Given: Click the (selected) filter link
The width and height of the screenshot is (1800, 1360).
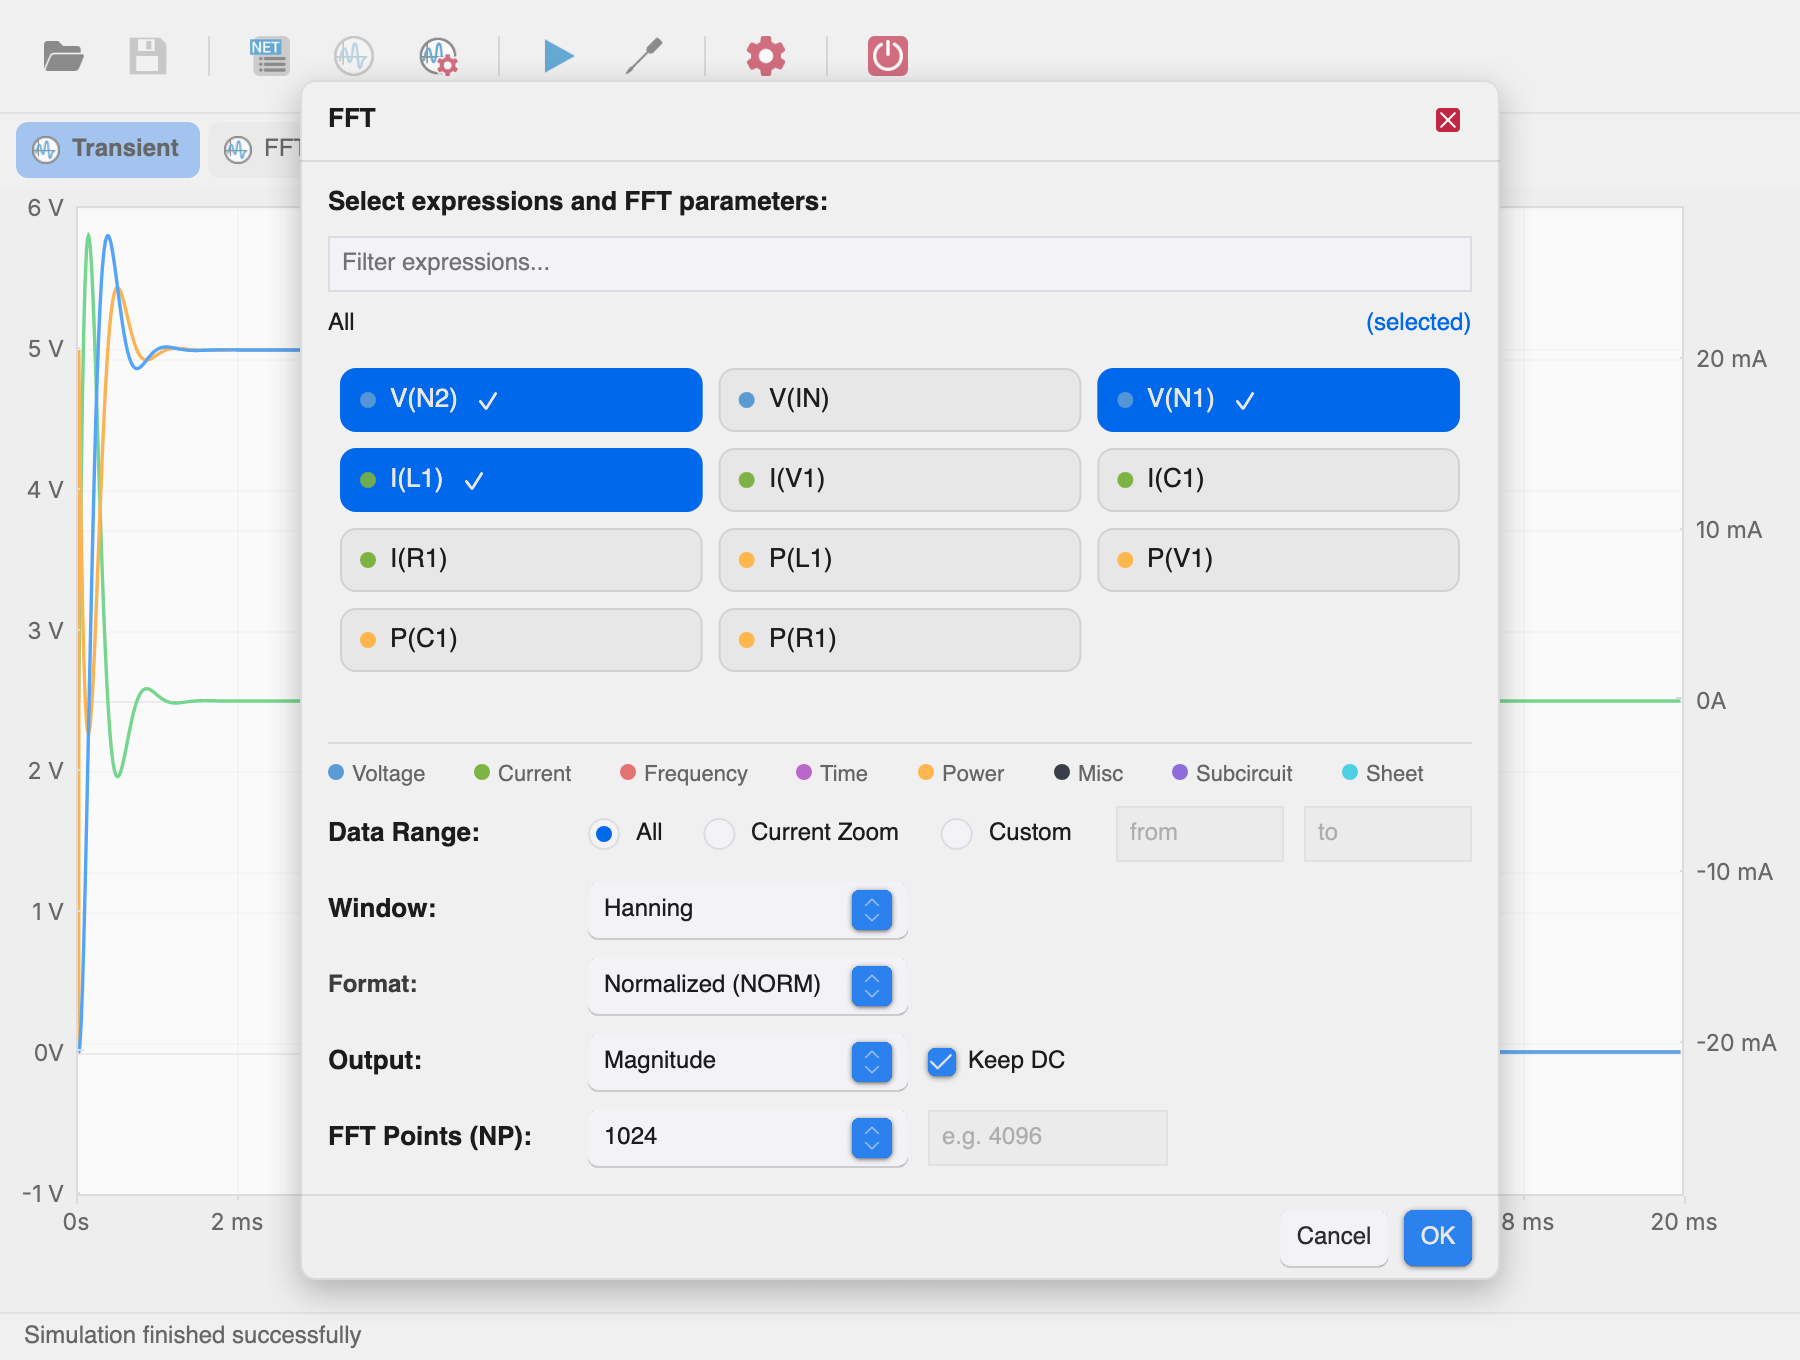Looking at the screenshot, I should tap(1418, 322).
